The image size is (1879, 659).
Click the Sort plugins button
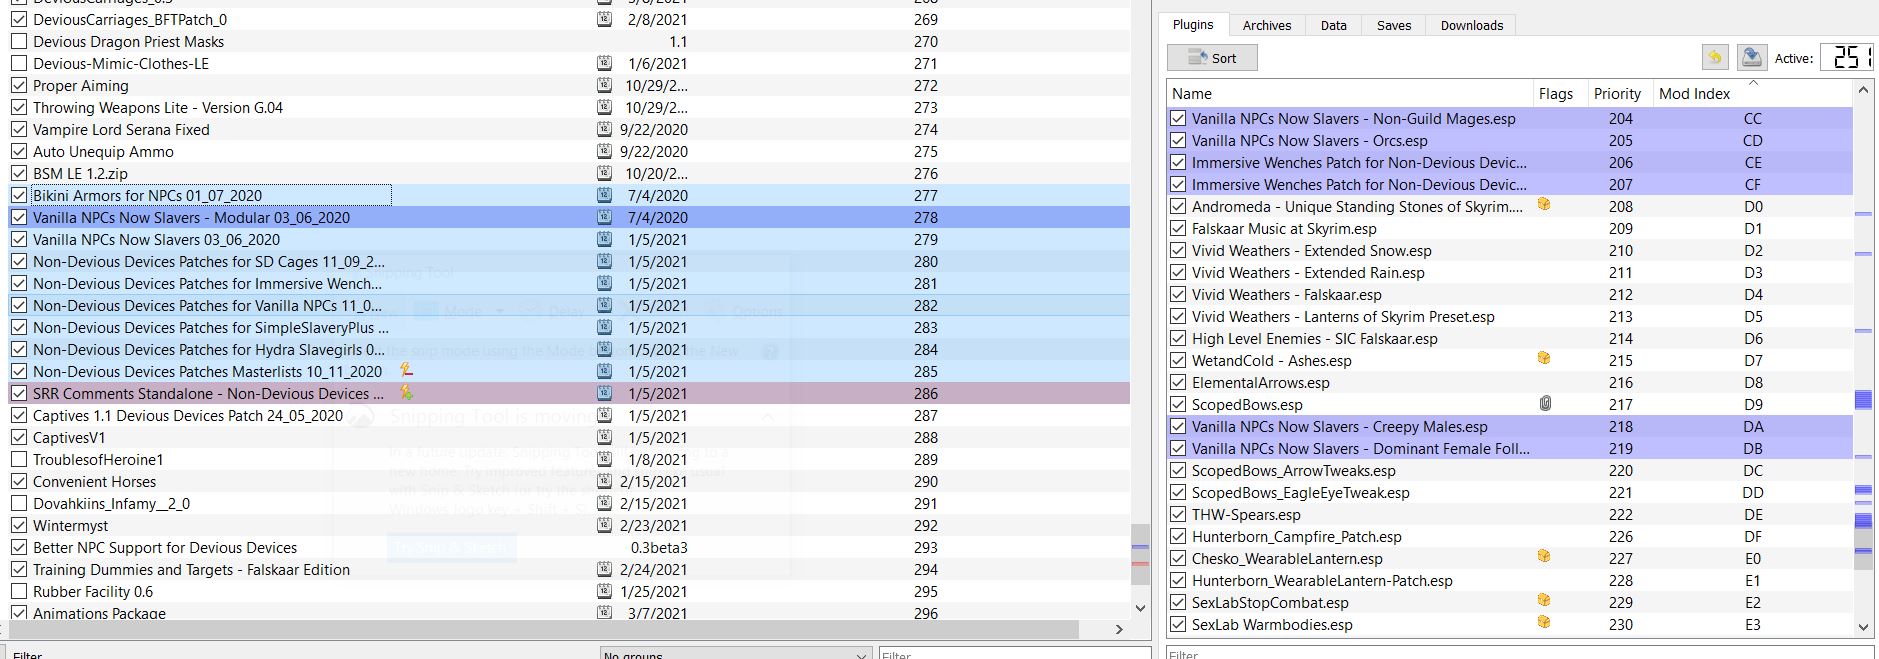1212,58
